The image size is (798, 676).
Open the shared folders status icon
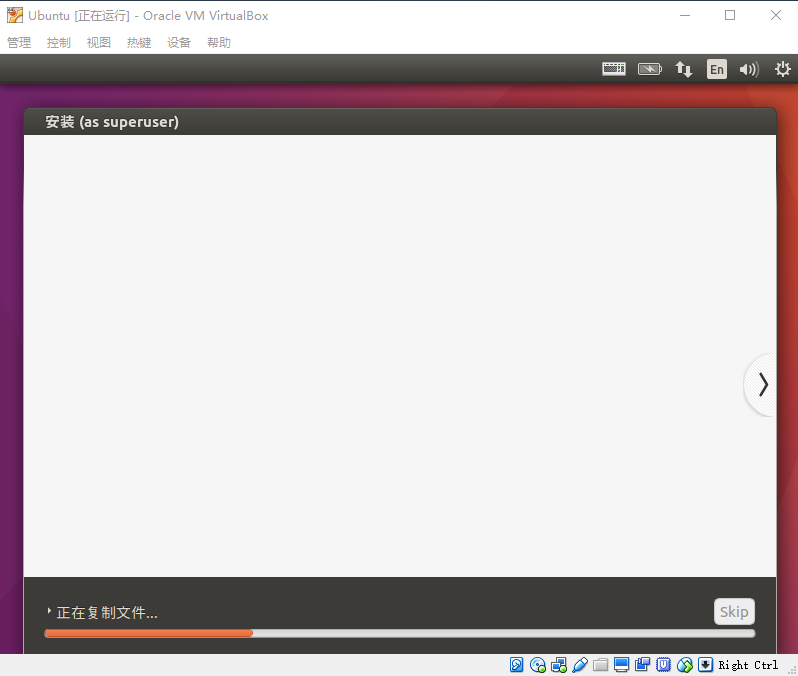tap(601, 665)
